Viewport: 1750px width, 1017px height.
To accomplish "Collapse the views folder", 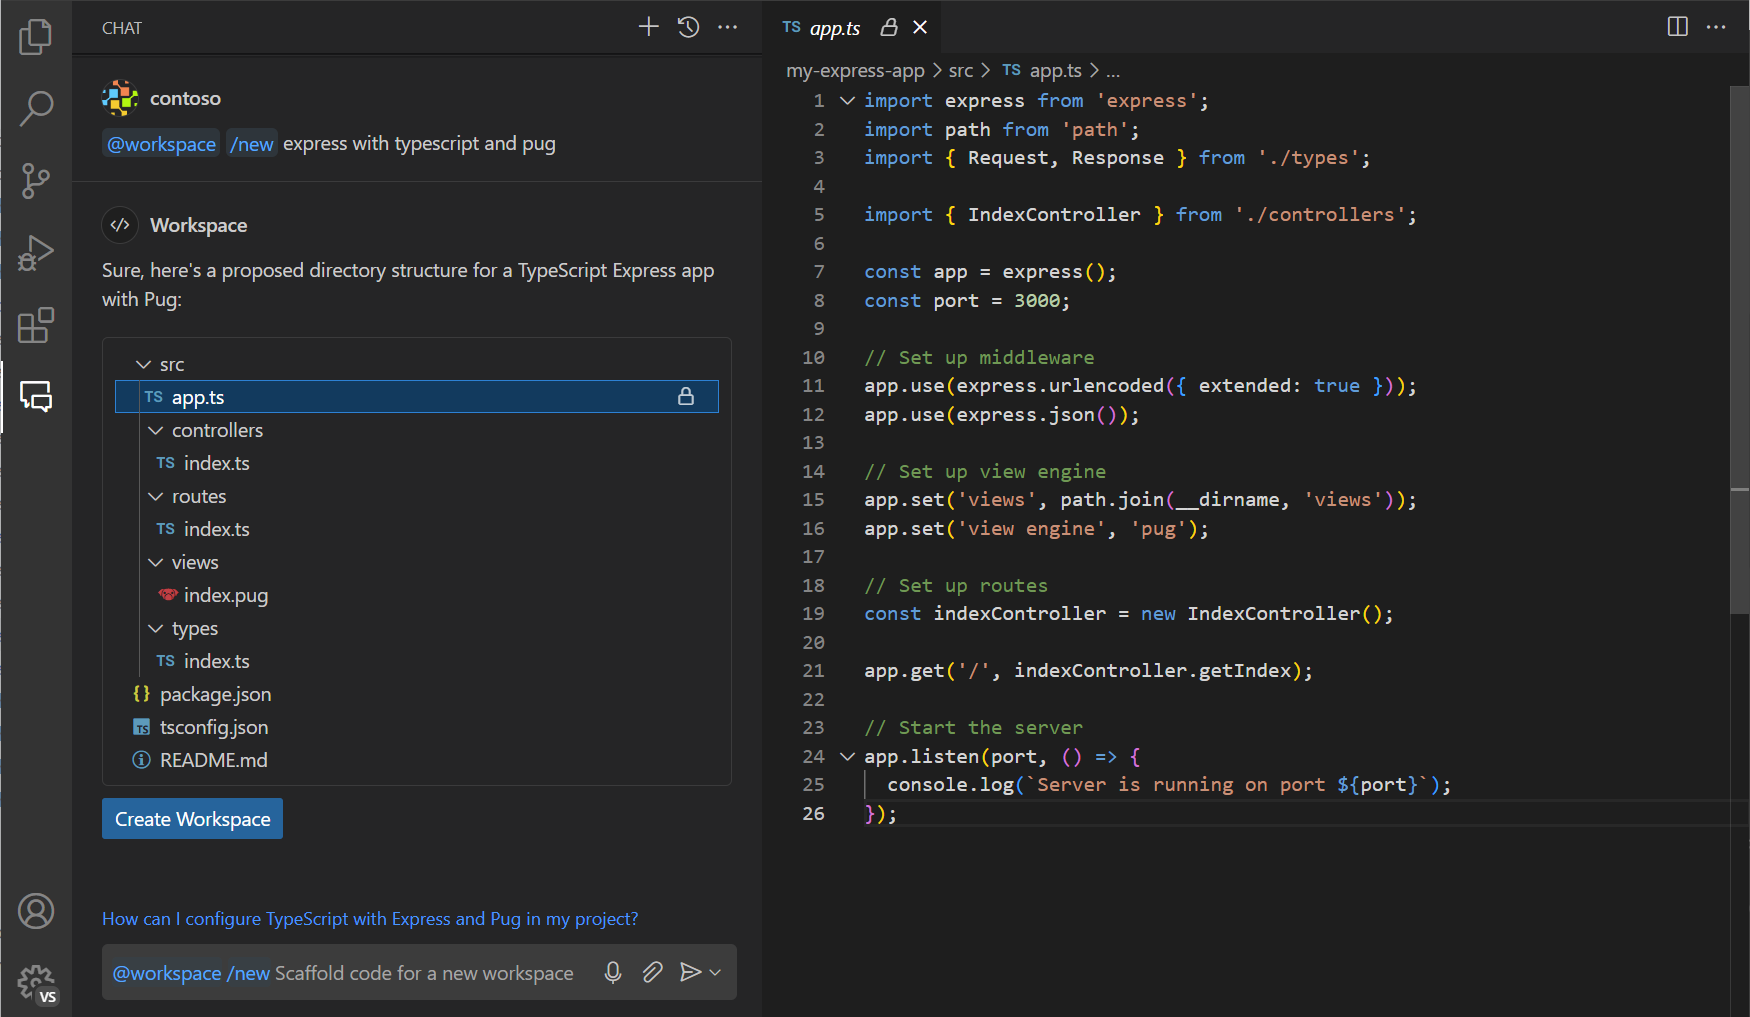I will coord(155,562).
